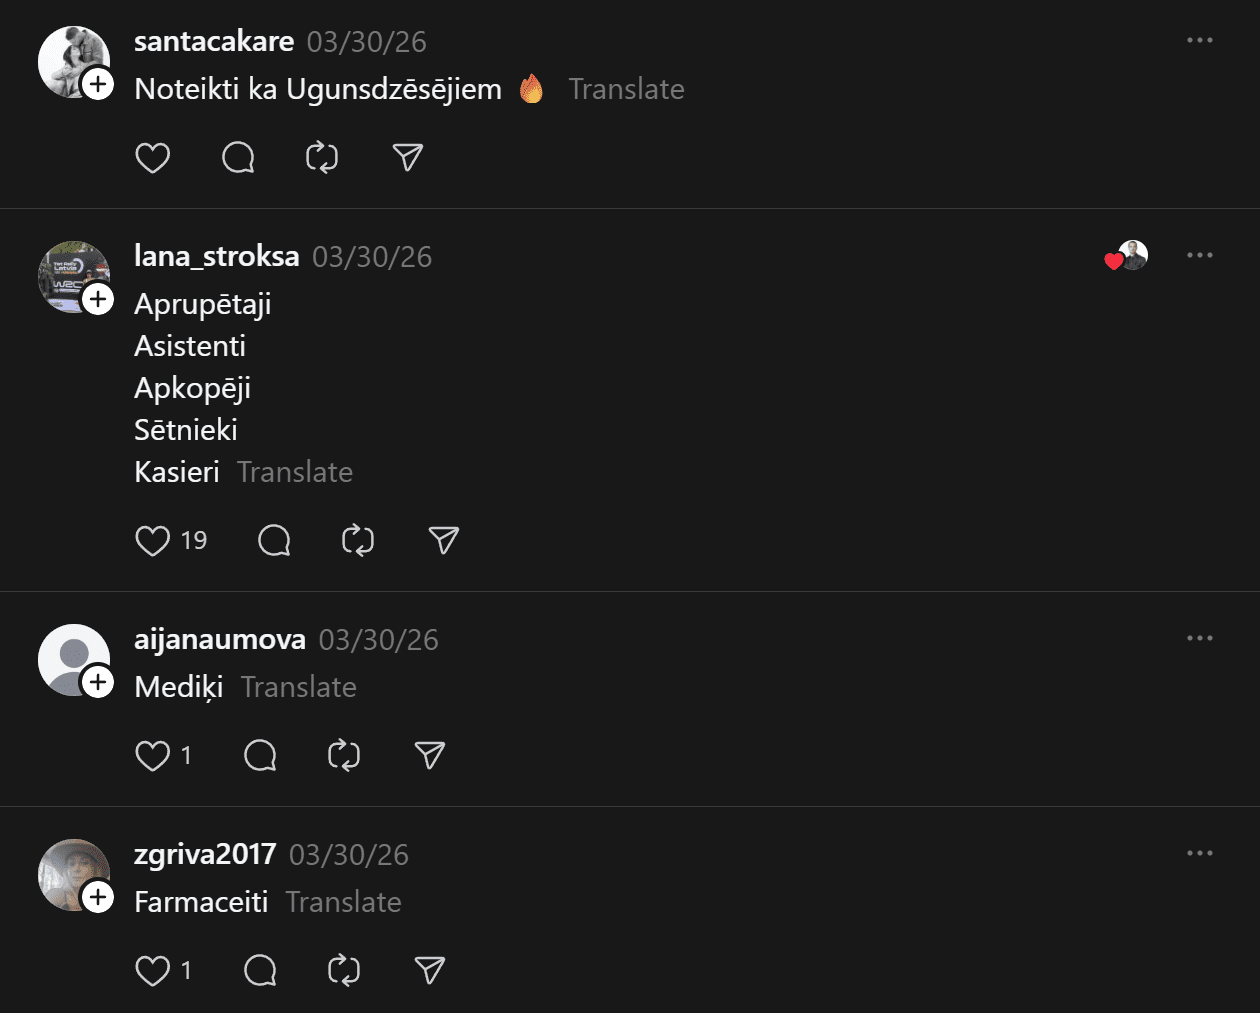The width and height of the screenshot is (1260, 1013).
Task: Like lana_stroksa's comment with 19 likes
Action: (x=153, y=541)
